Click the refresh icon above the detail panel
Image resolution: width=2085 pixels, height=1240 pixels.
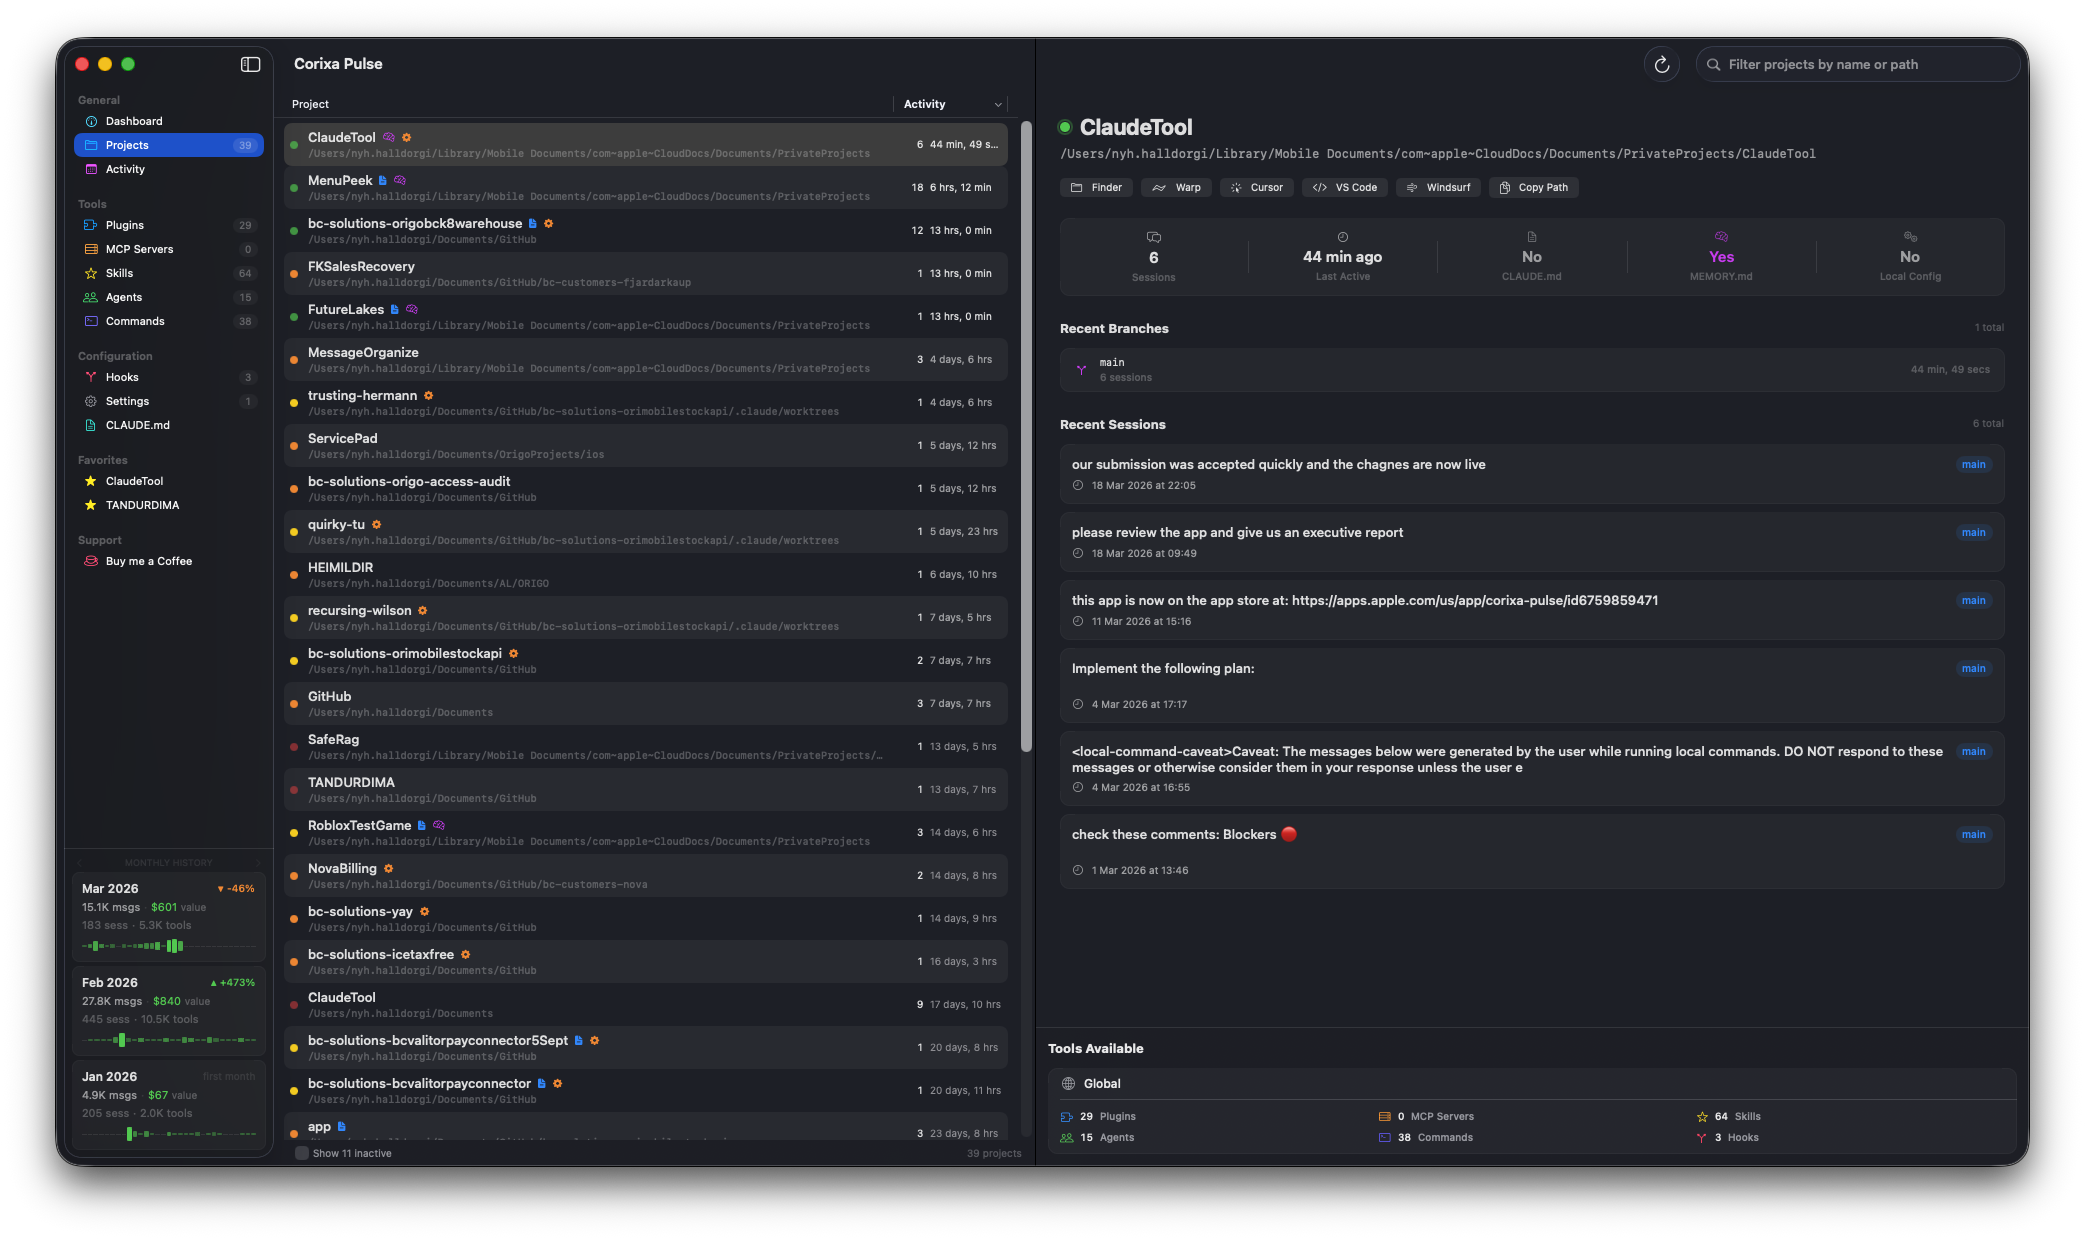coord(1661,64)
